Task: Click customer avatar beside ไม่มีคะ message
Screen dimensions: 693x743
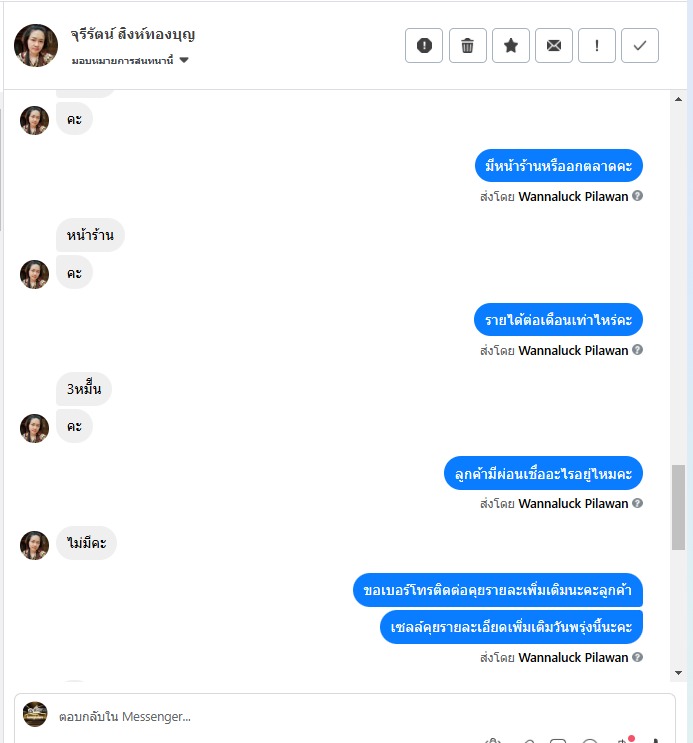Action: point(34,545)
